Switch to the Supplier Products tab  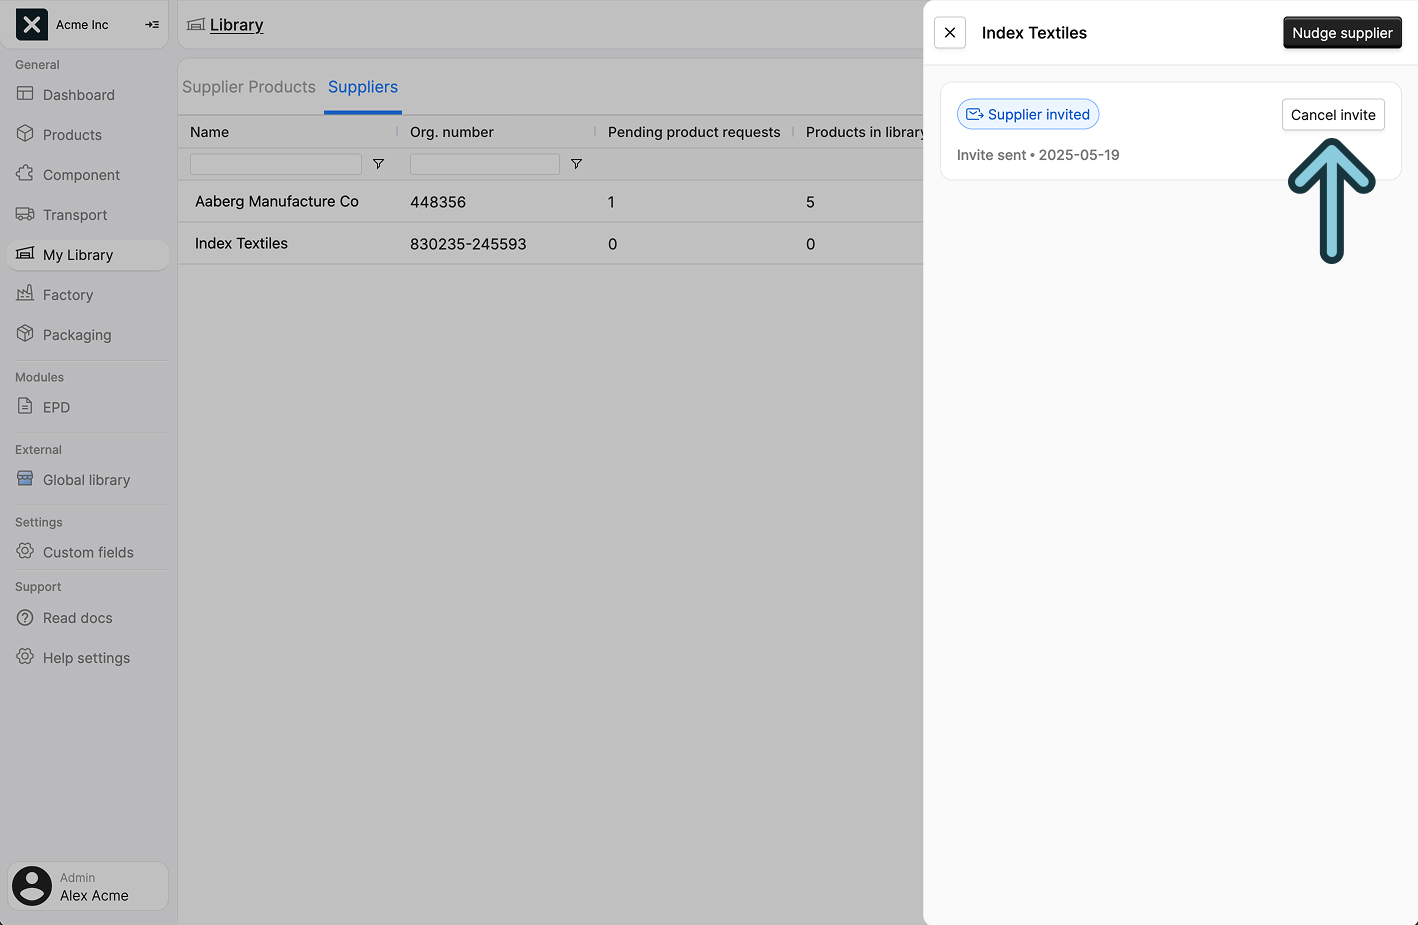[x=248, y=87]
